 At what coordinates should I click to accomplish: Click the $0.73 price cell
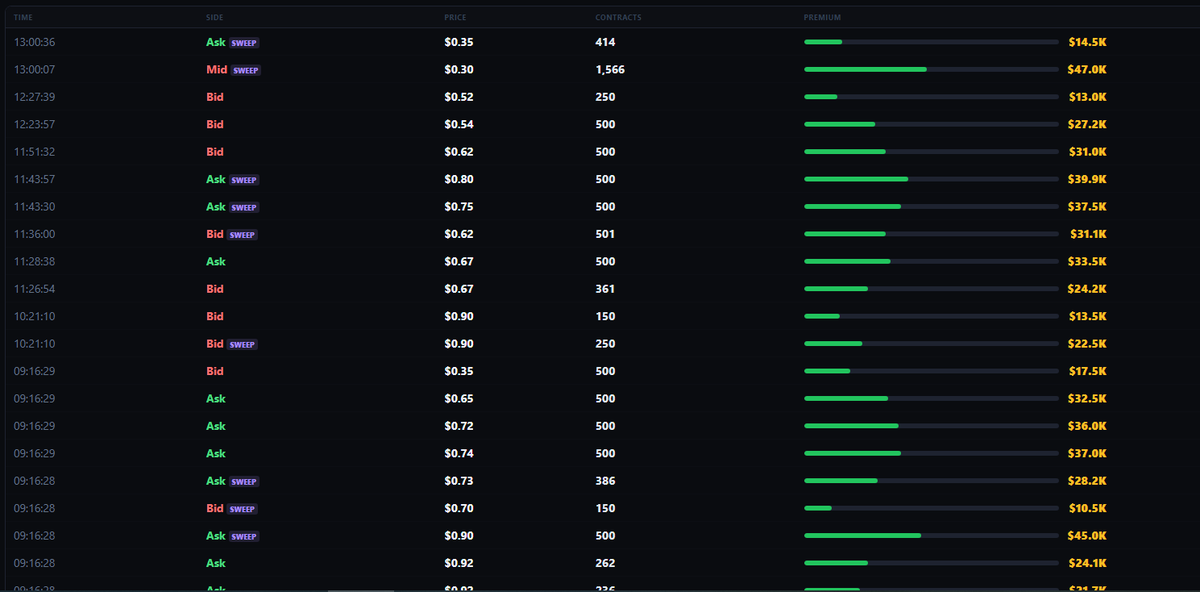point(459,481)
